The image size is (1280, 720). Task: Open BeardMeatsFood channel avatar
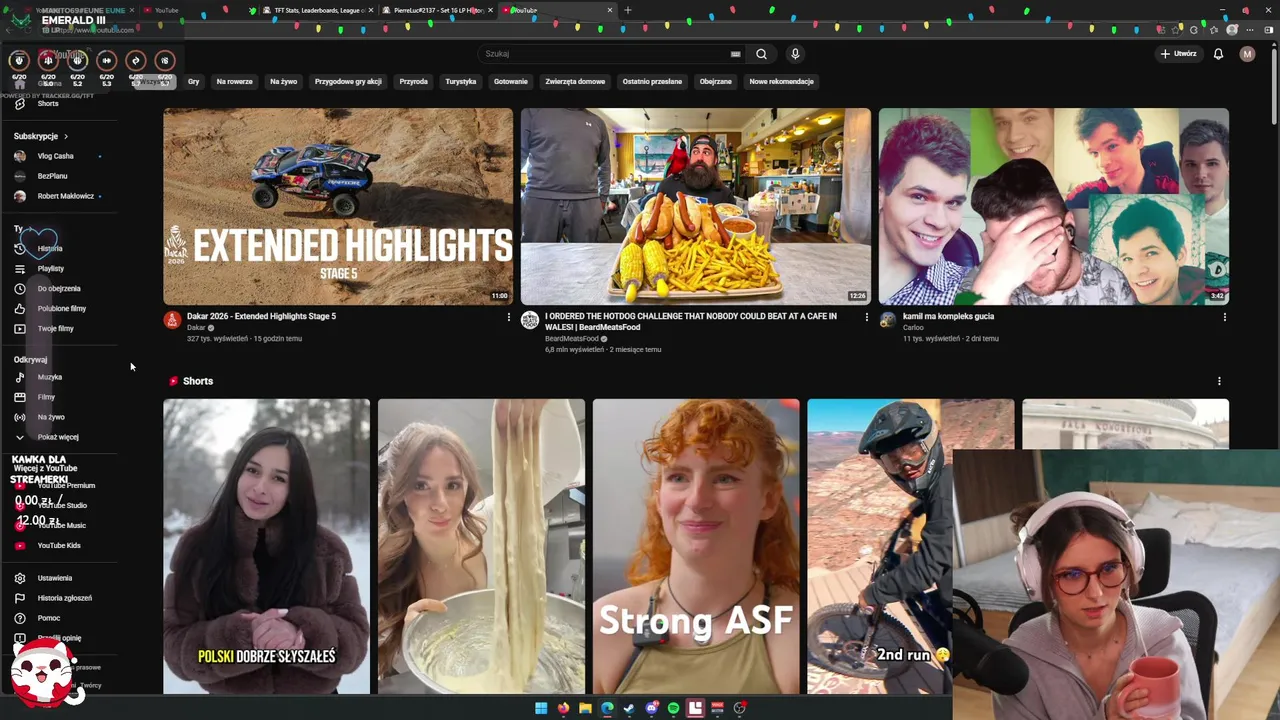530,320
